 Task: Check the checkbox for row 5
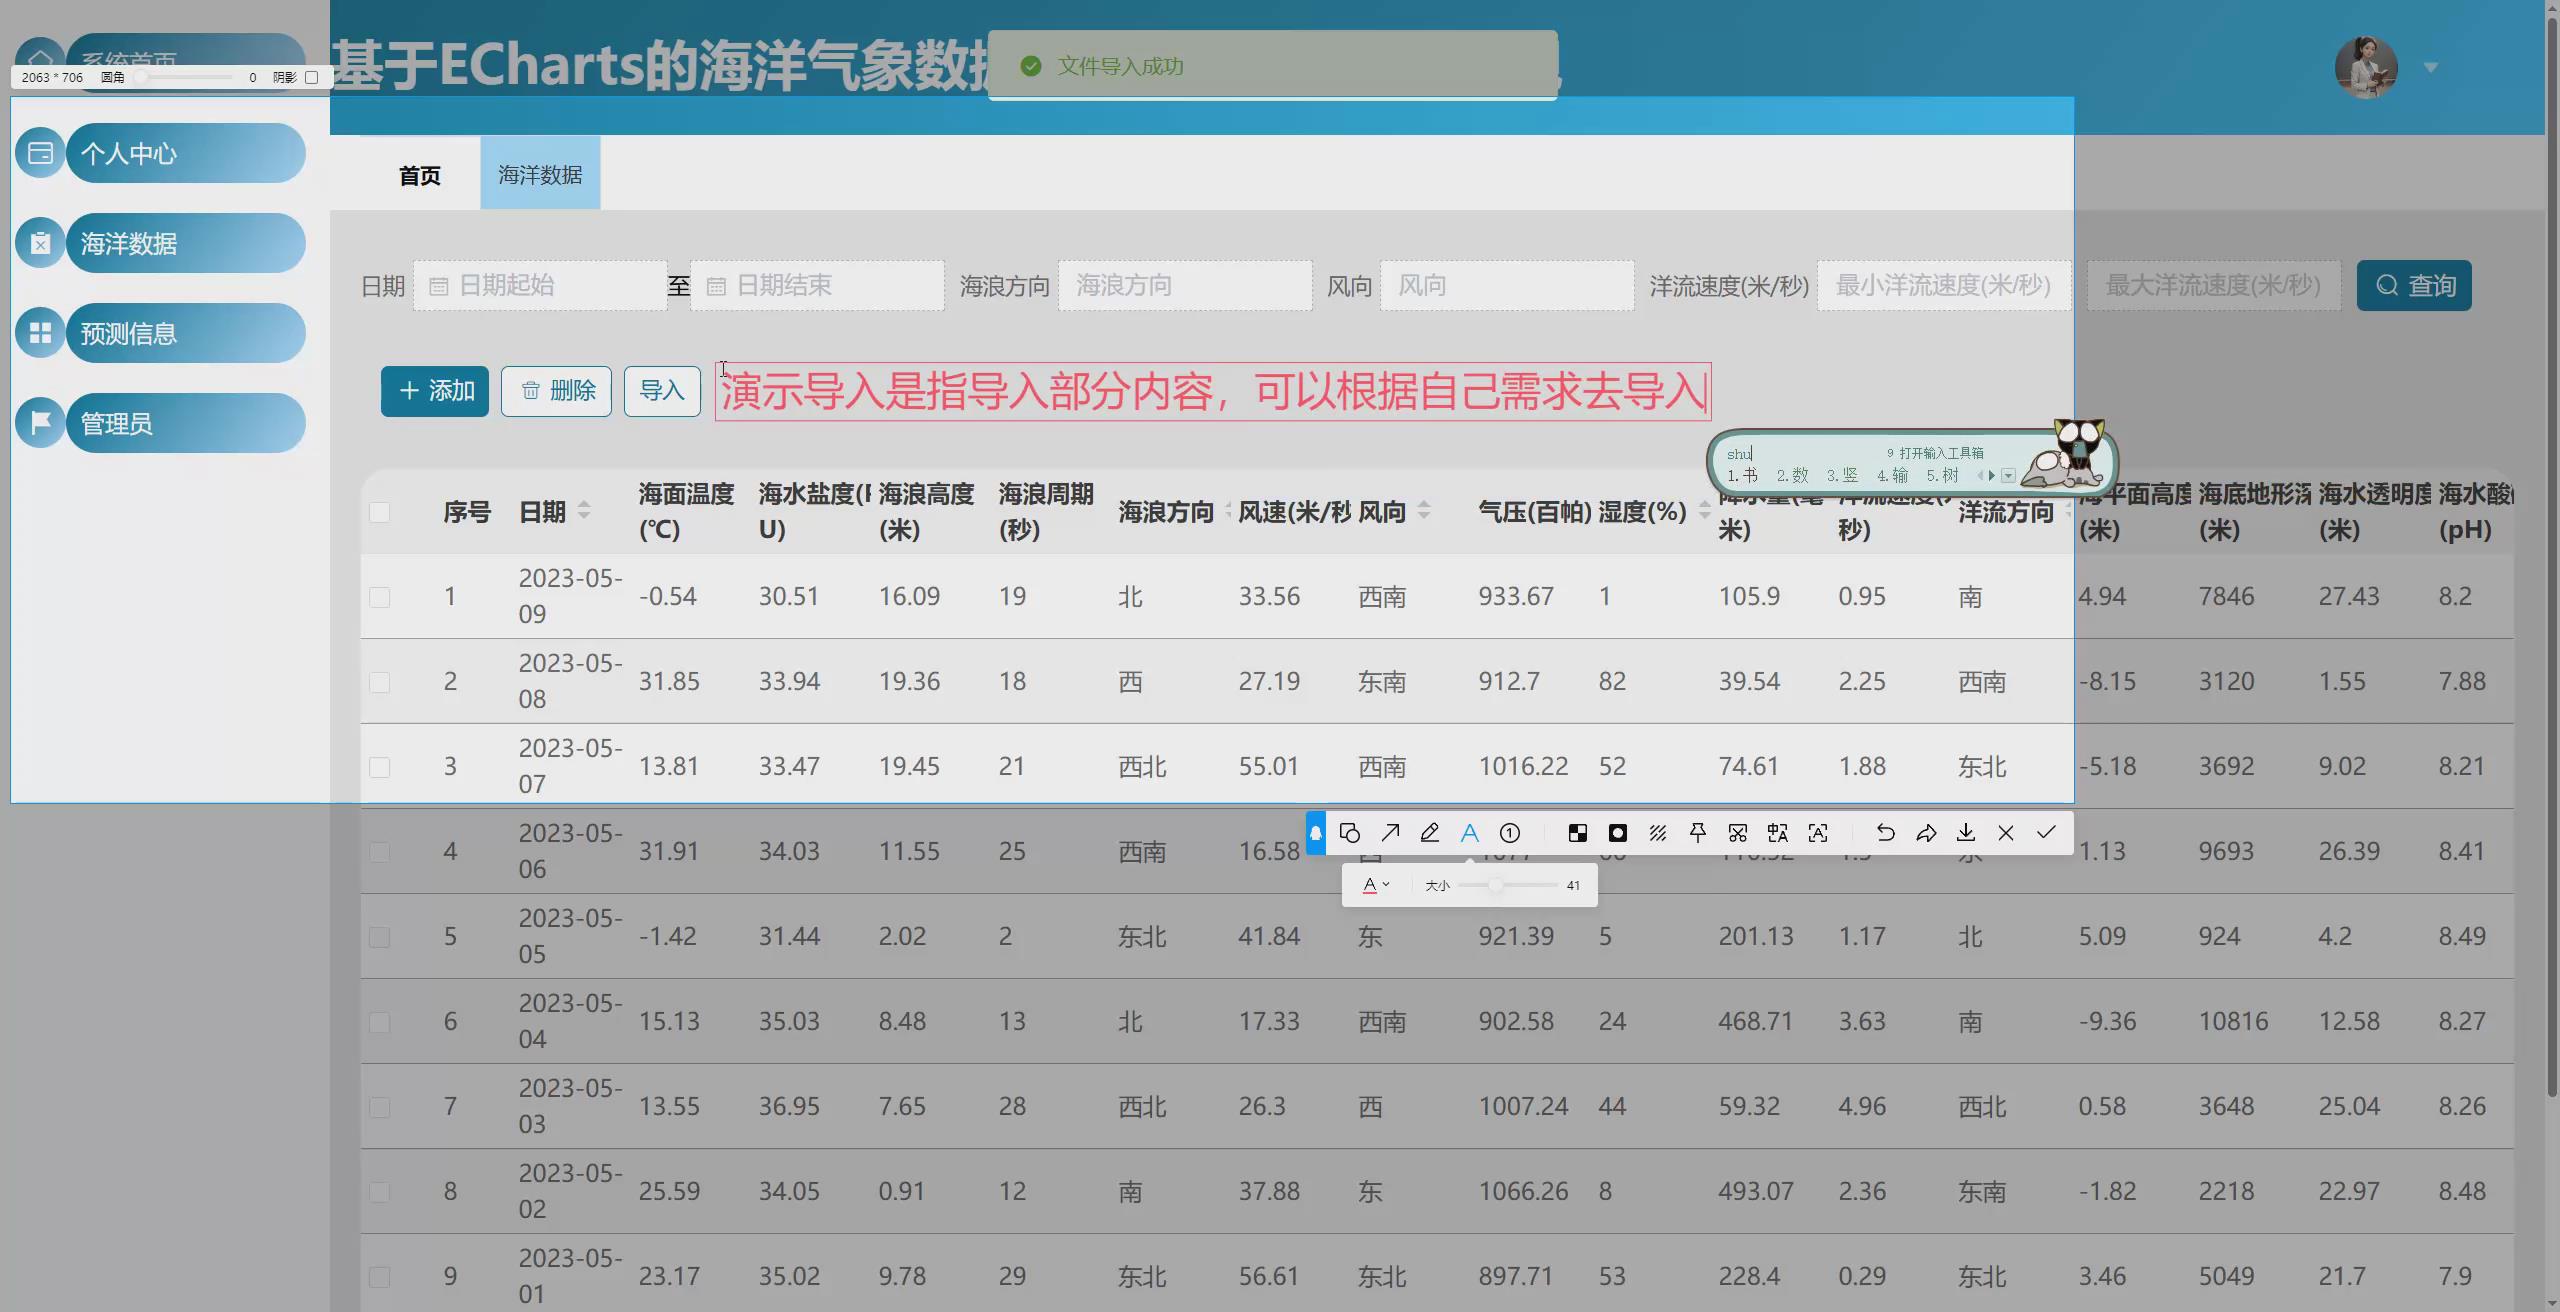[x=379, y=937]
